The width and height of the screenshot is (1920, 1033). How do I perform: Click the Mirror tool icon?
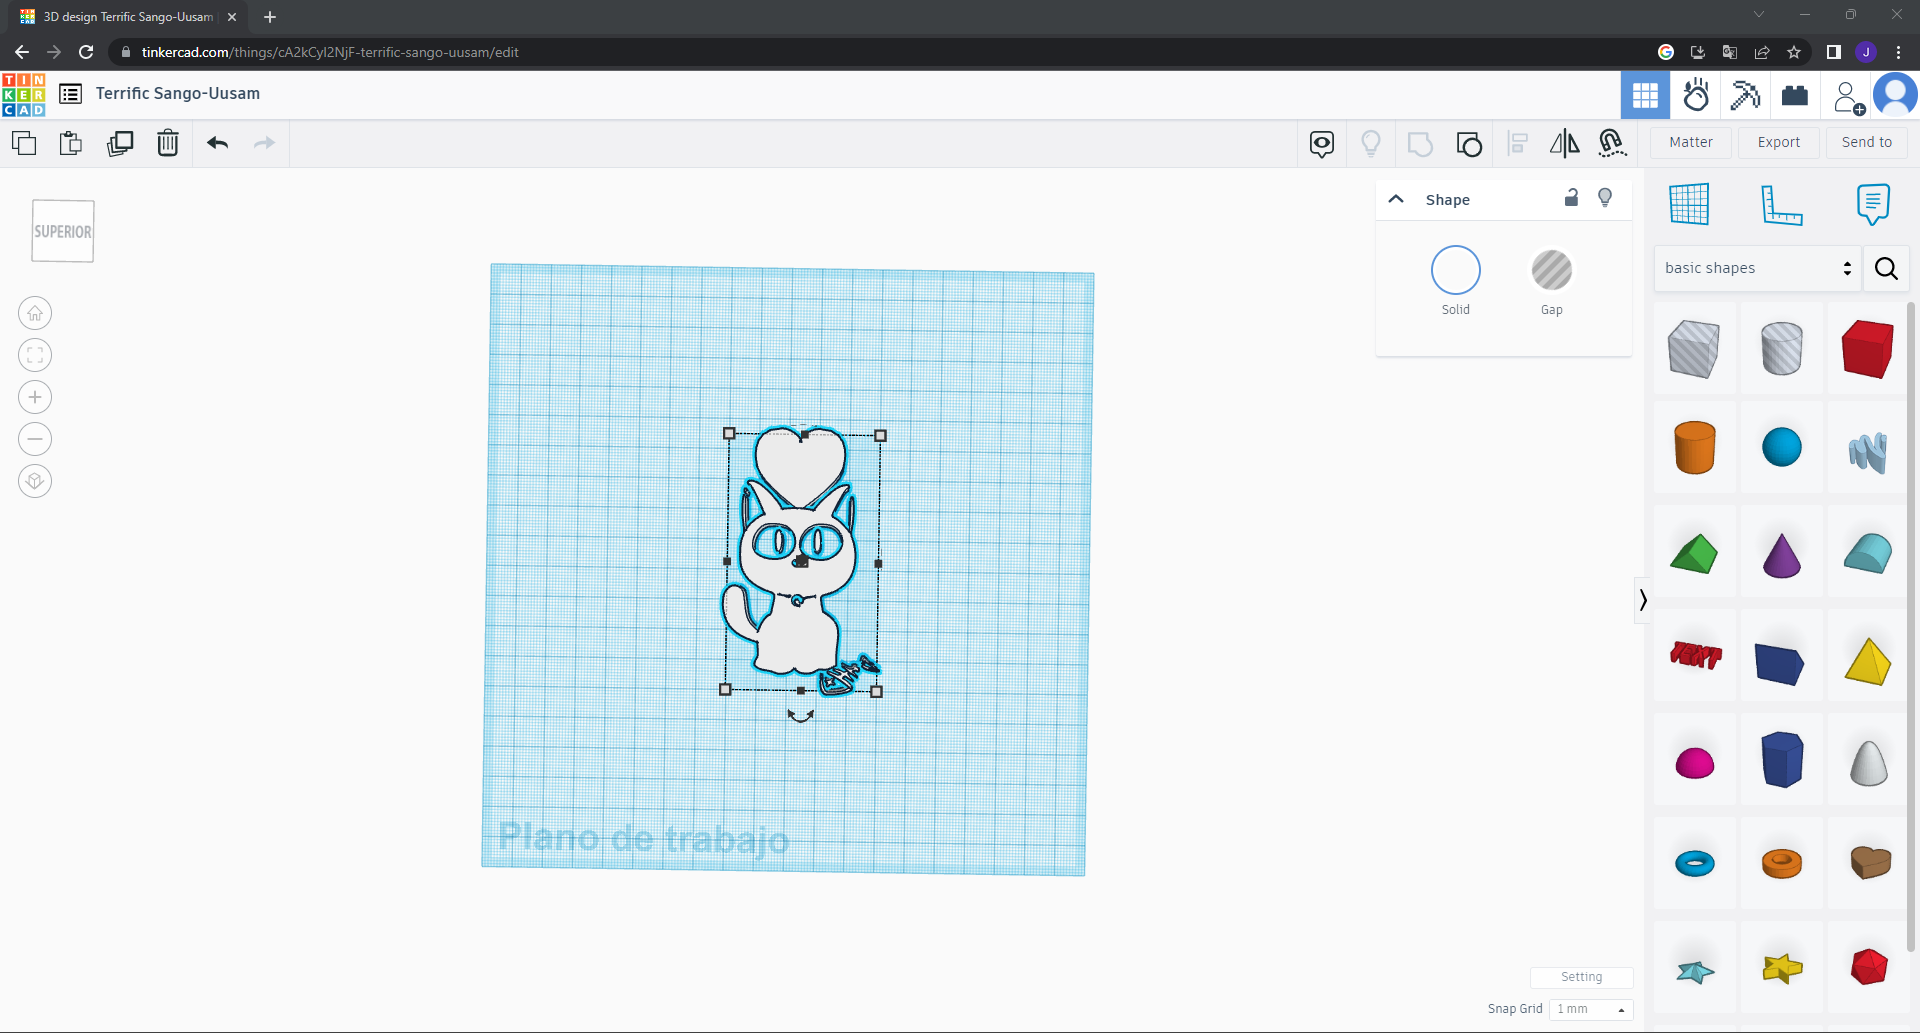[1565, 144]
